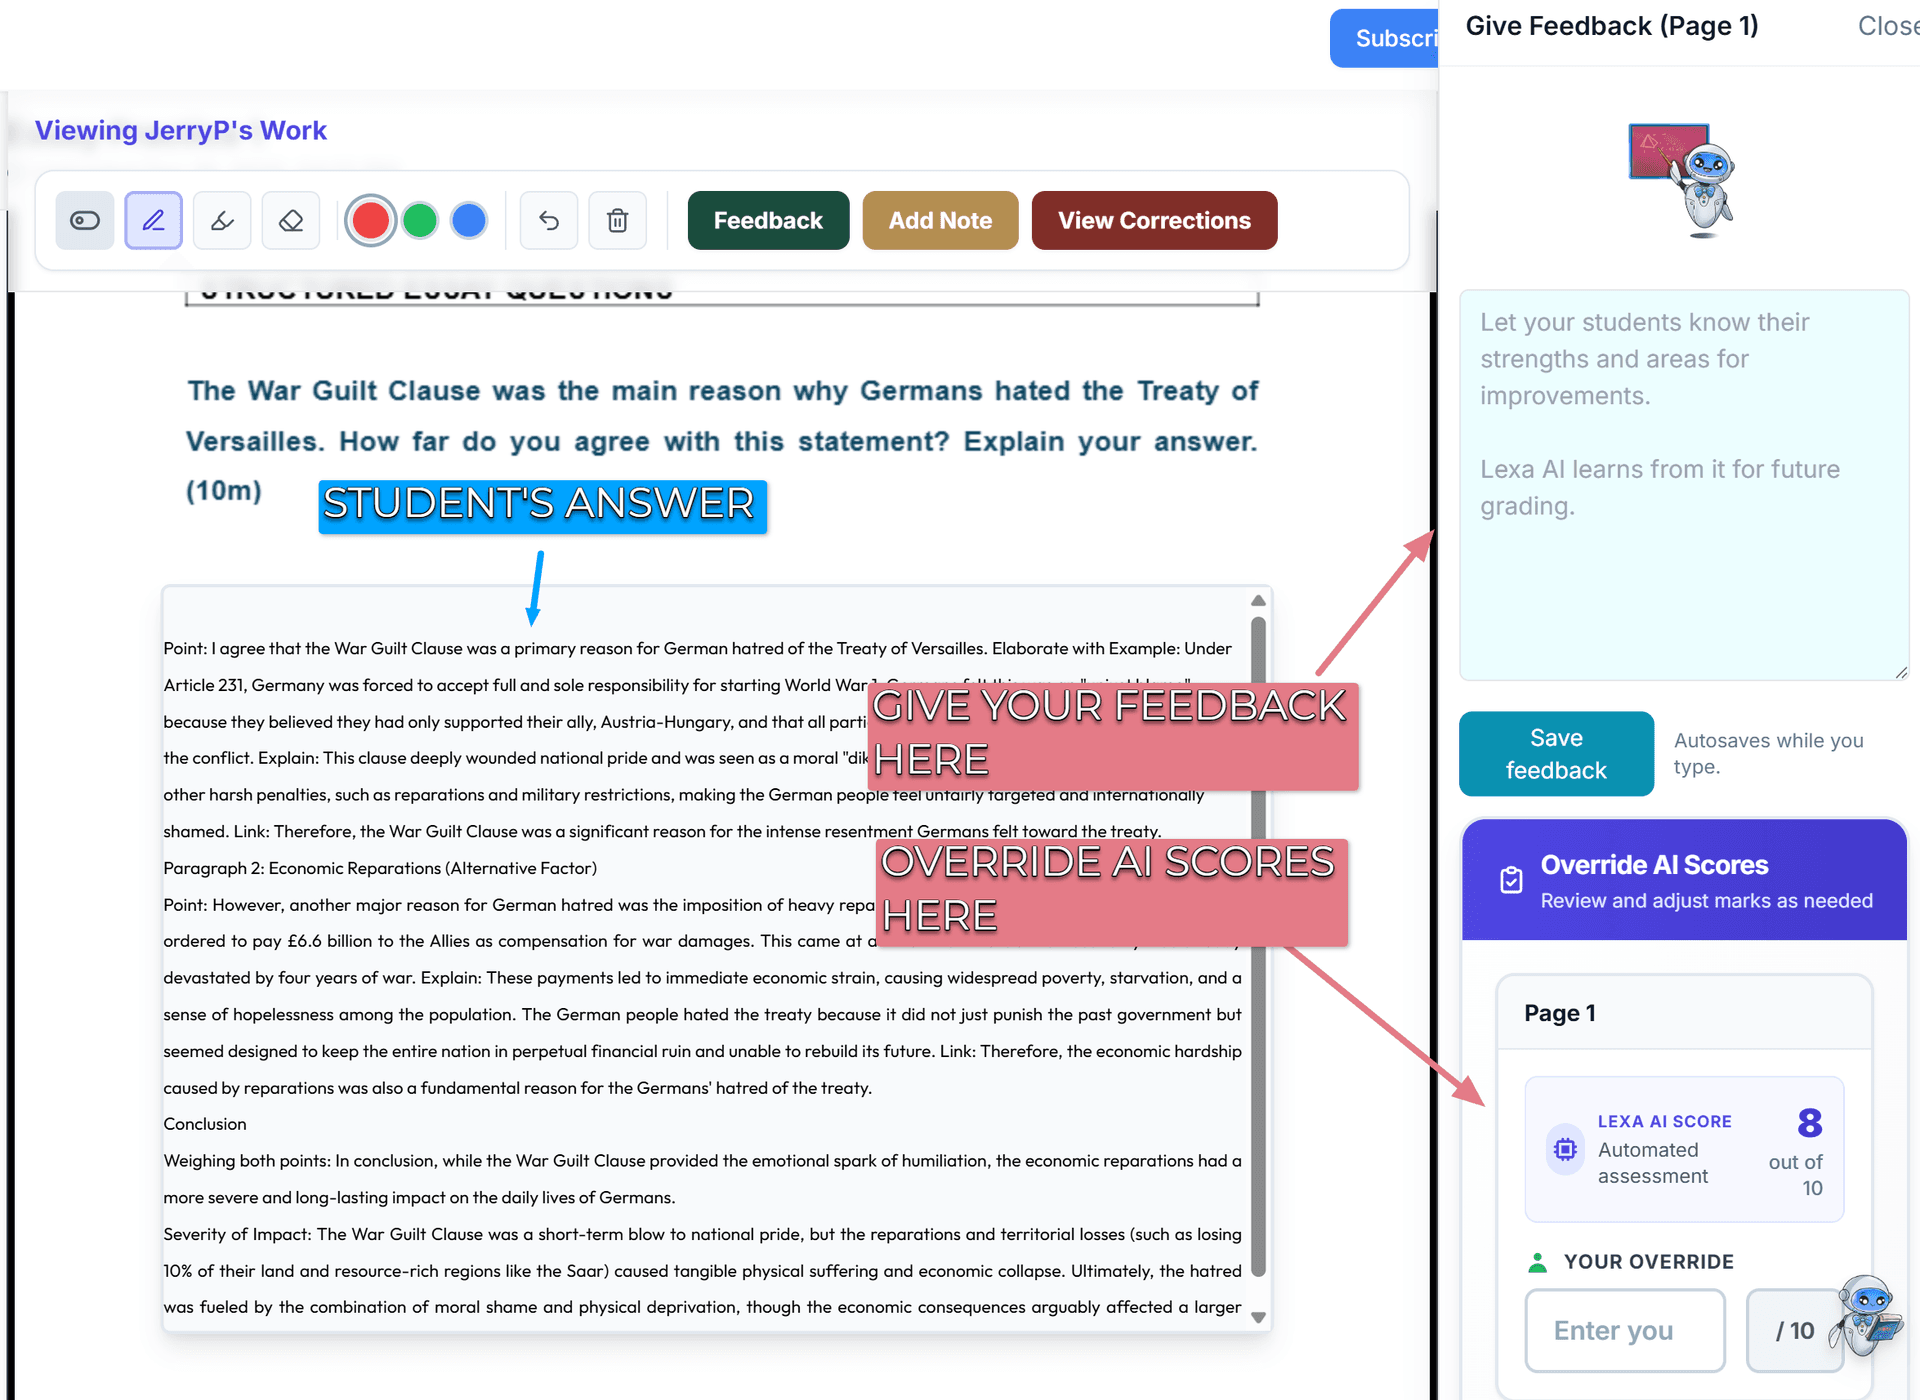This screenshot has width=1920, height=1400.
Task: Click the Add Note button
Action: (x=940, y=220)
